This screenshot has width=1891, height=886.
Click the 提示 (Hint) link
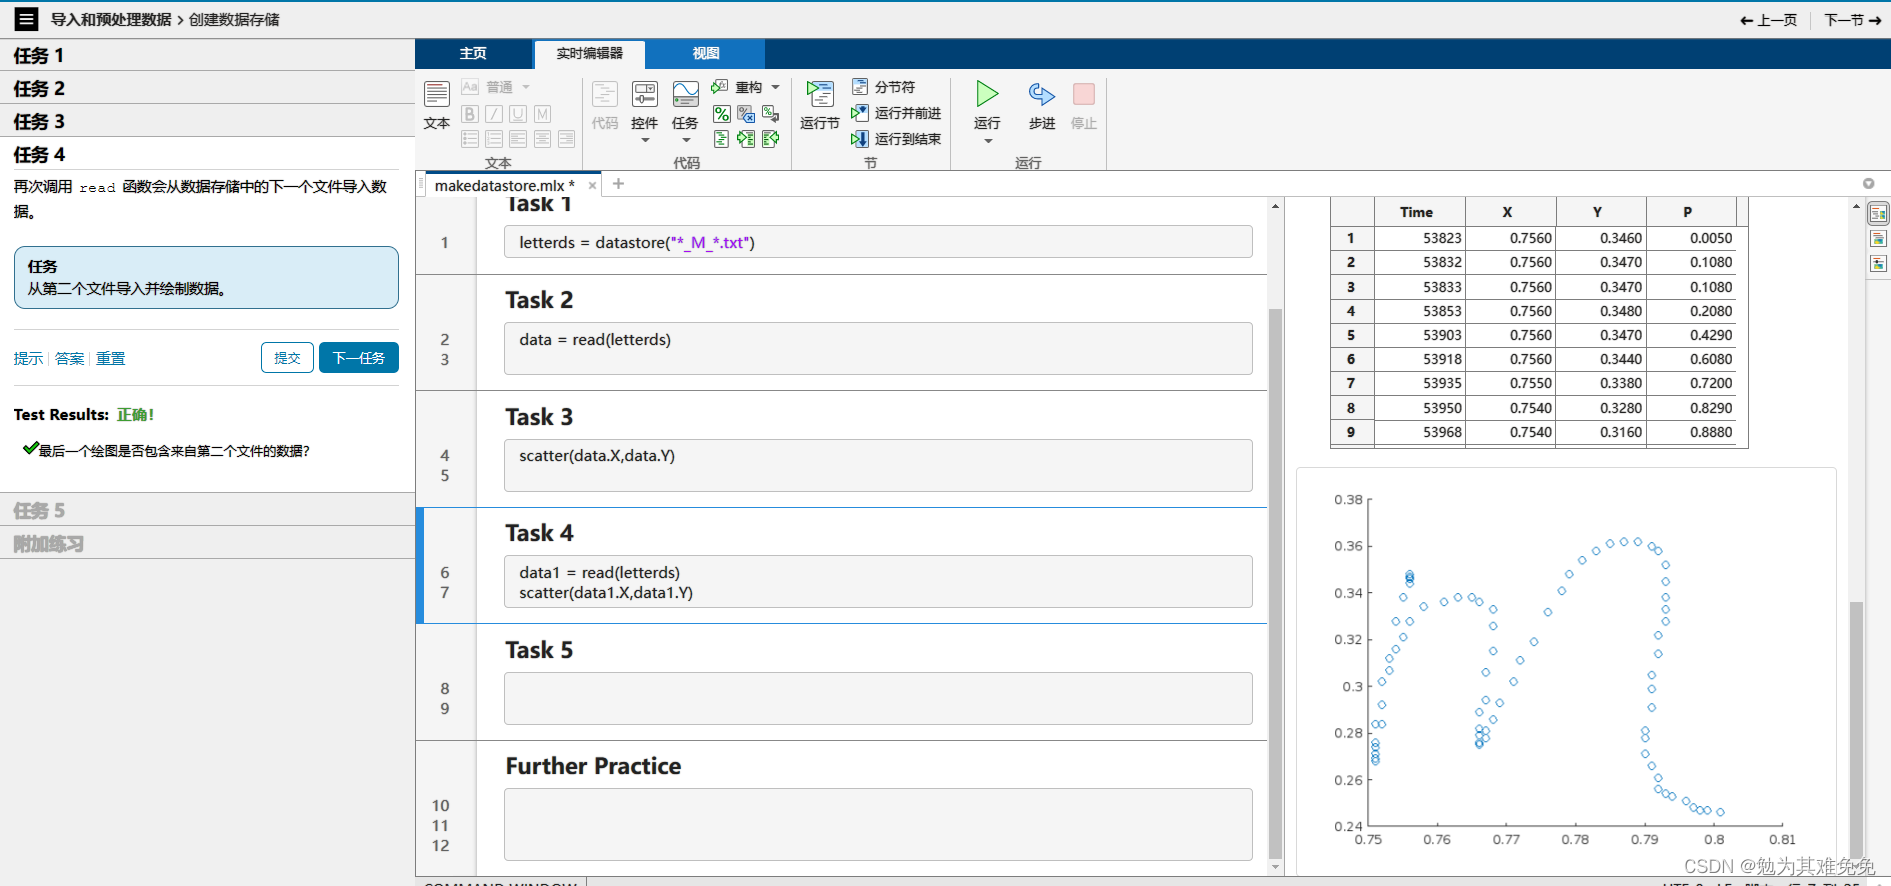[x=28, y=358]
